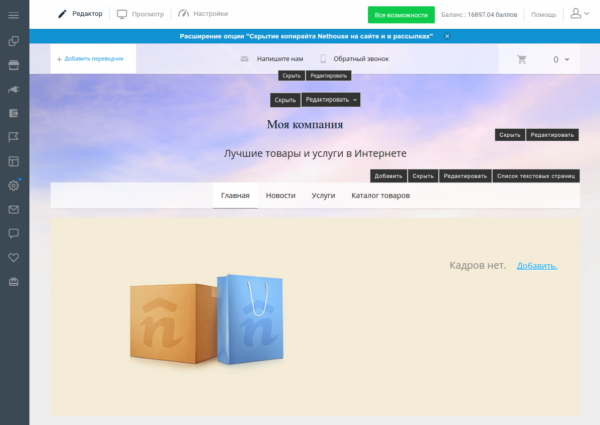The height and width of the screenshot is (425, 600).
Task: Hide the slogan block under company name
Action: pos(509,135)
